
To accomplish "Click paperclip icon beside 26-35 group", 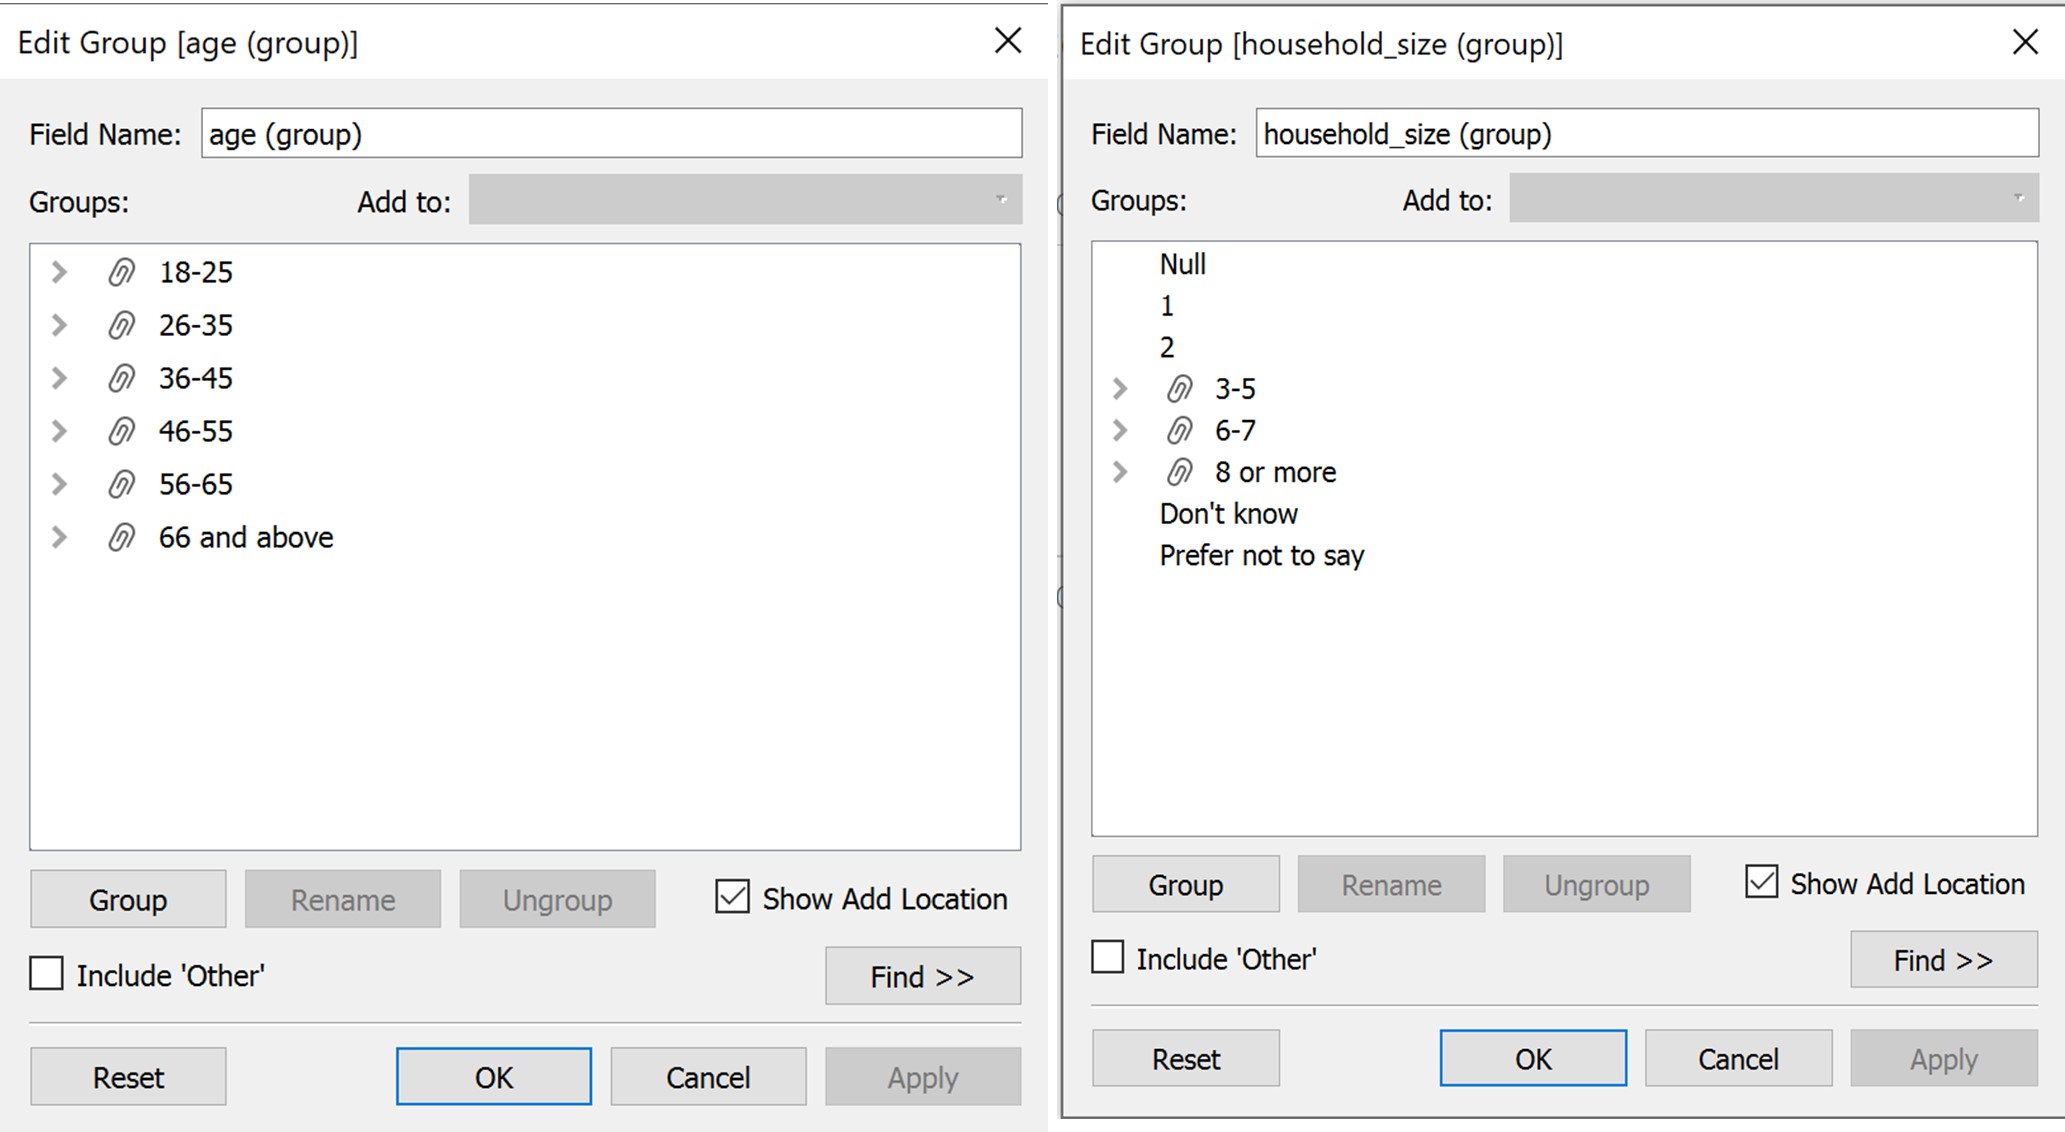I will 122,325.
